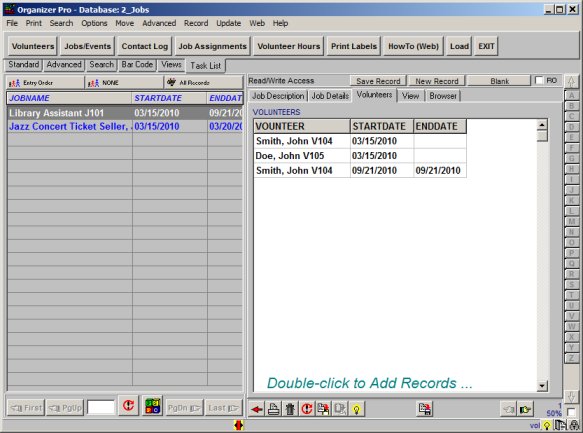Click the status bar lock icon
583x433 pixels.
click(574, 425)
